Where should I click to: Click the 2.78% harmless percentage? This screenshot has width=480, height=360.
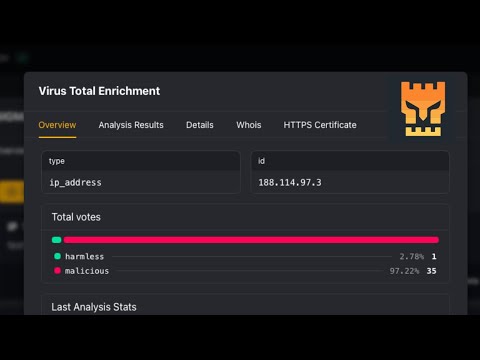click(x=412, y=256)
